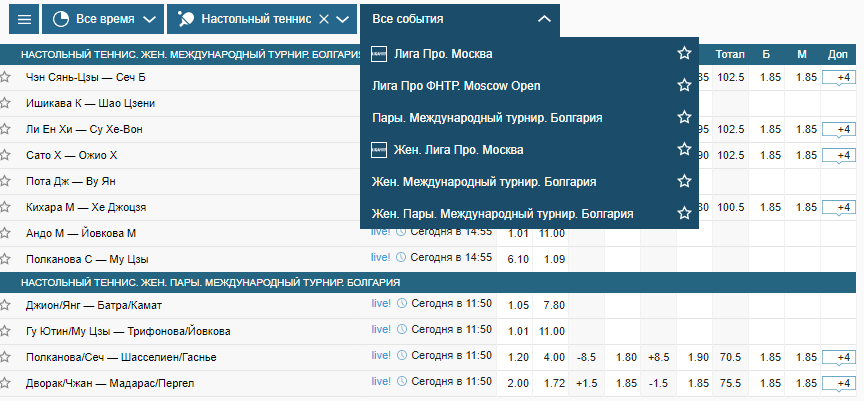Toggle favorite star for Жен. Лига Про. Москва
Image resolution: width=864 pixels, height=401 pixels.
click(x=684, y=149)
